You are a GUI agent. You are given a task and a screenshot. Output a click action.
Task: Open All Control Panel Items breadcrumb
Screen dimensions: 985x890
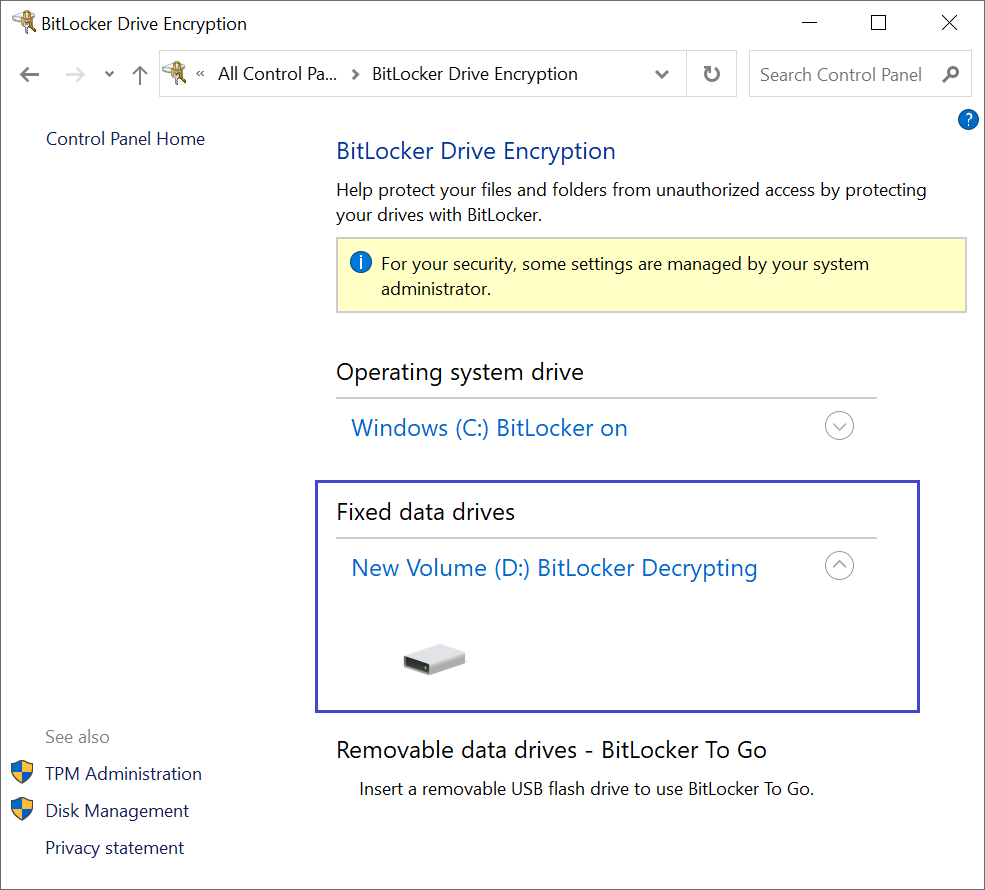pos(277,73)
